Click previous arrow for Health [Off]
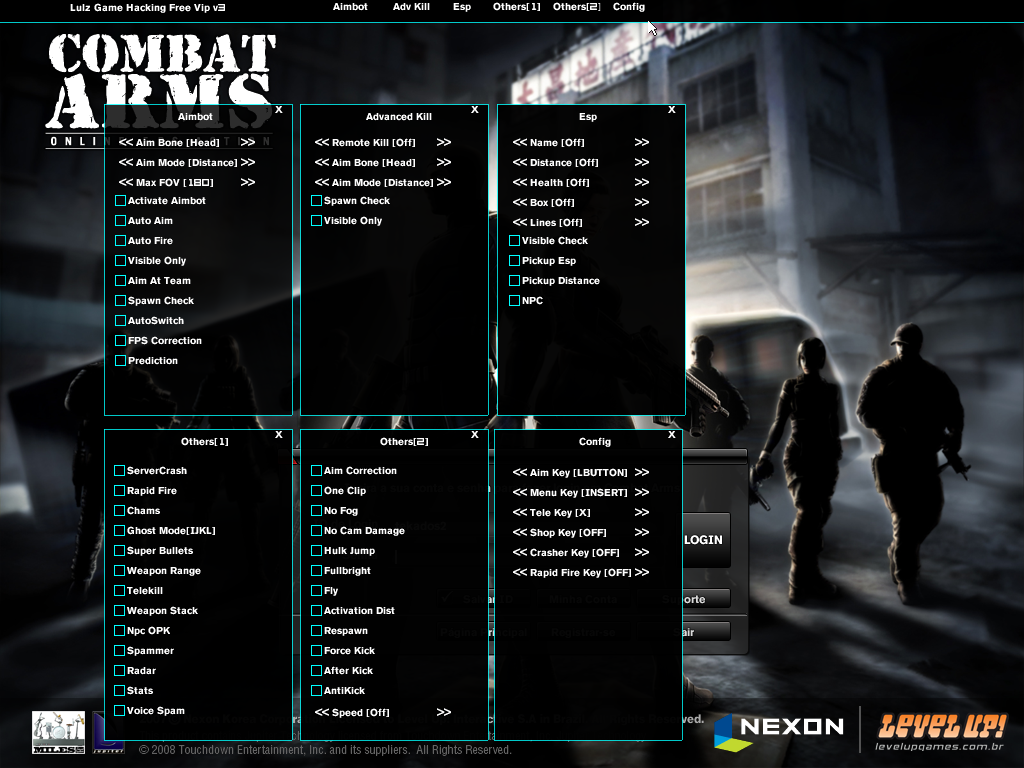Screen dimensions: 1024x768 [520, 182]
